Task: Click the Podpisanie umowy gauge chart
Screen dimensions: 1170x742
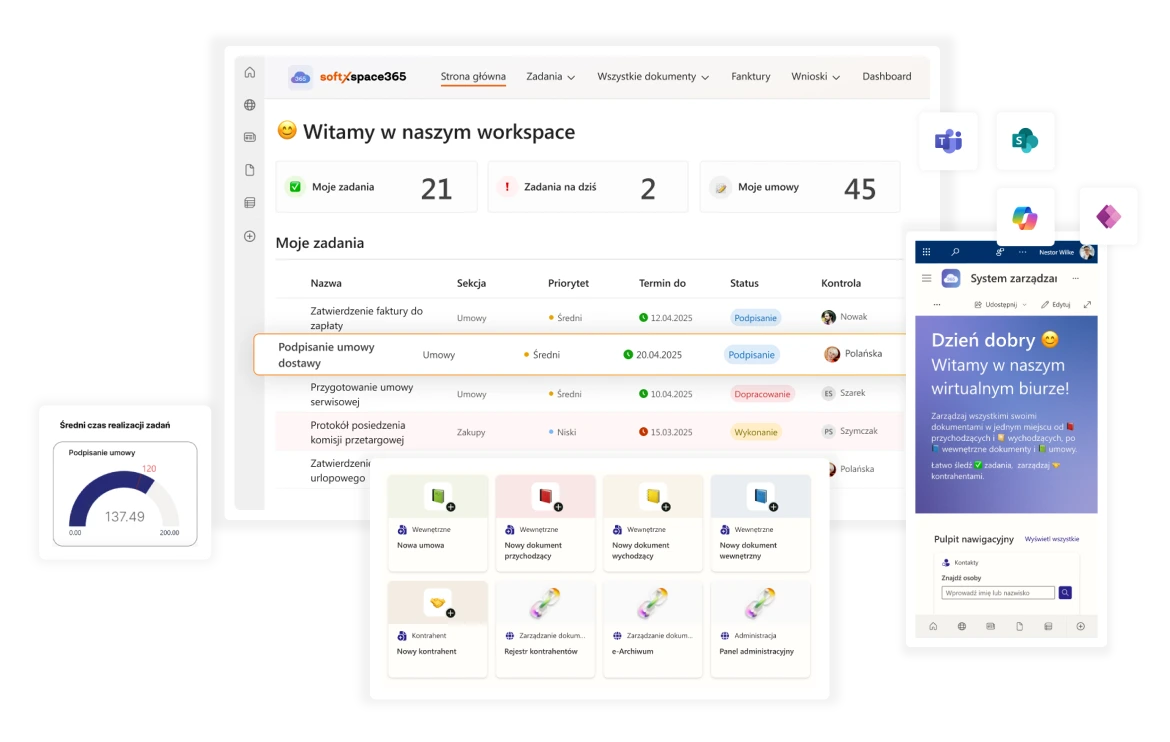Action: click(125, 495)
